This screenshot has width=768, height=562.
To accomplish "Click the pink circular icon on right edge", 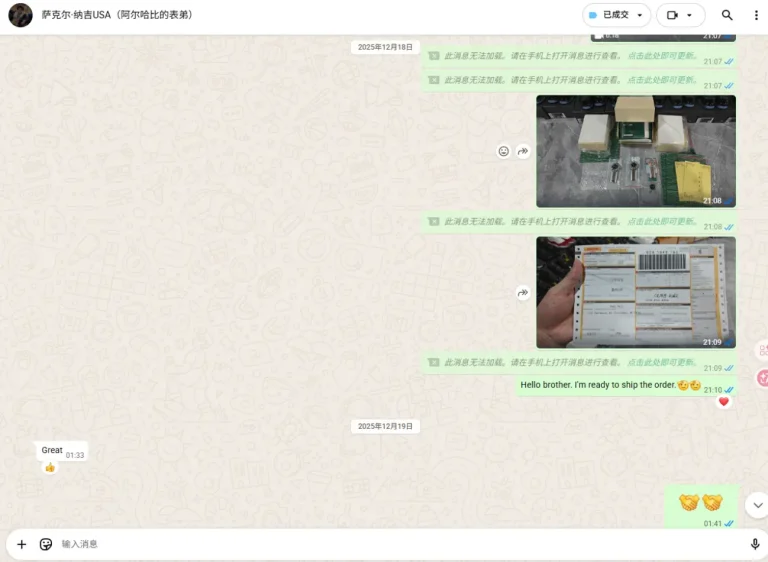I will tap(763, 378).
